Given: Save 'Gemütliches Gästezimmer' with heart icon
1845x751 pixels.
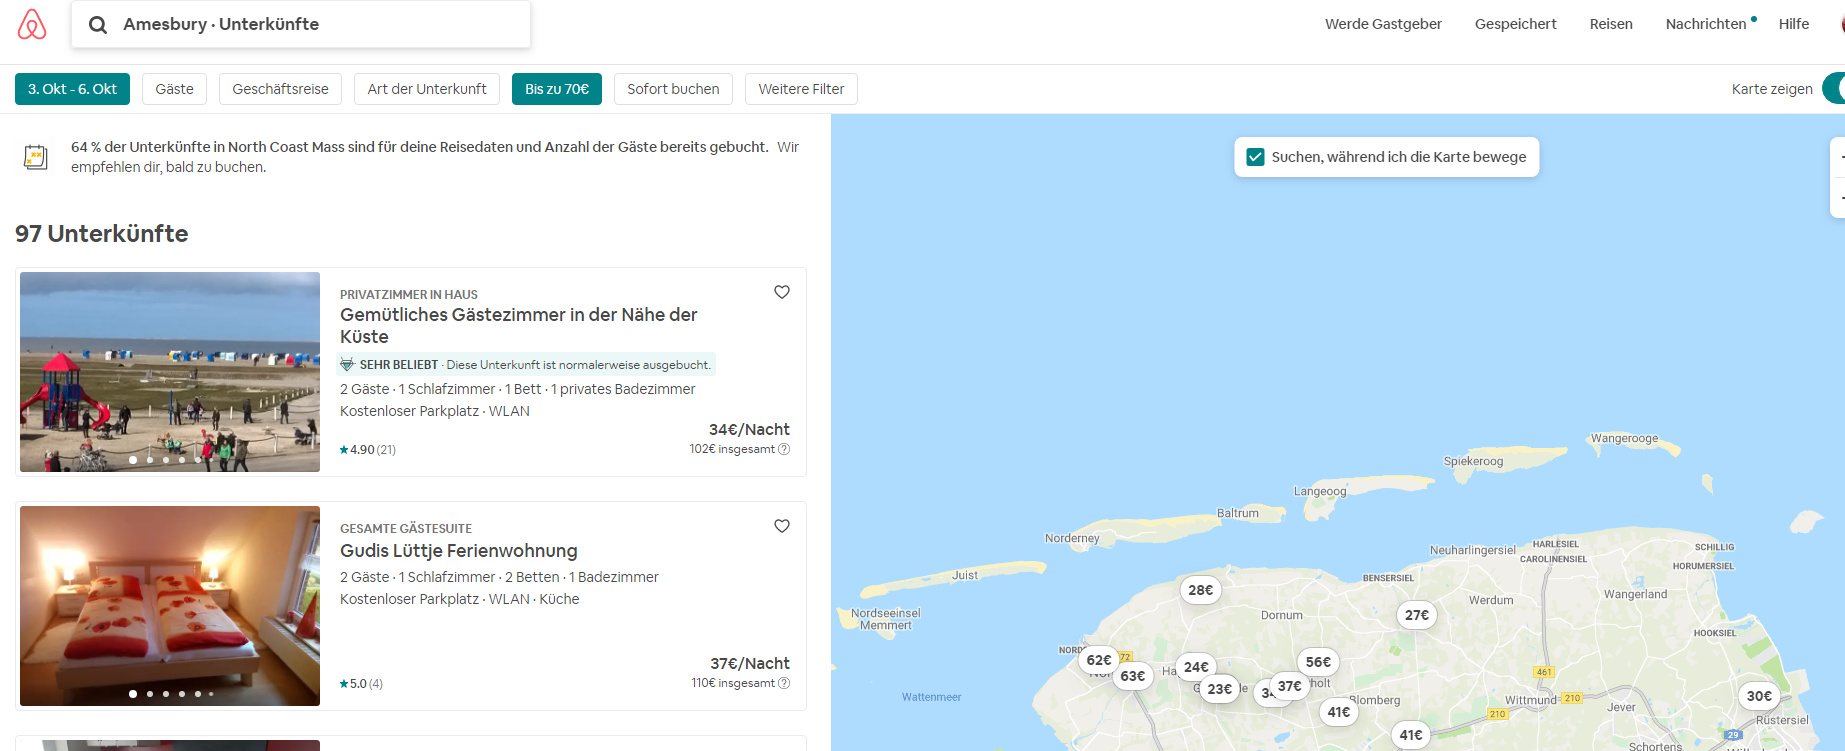Looking at the screenshot, I should tap(782, 292).
